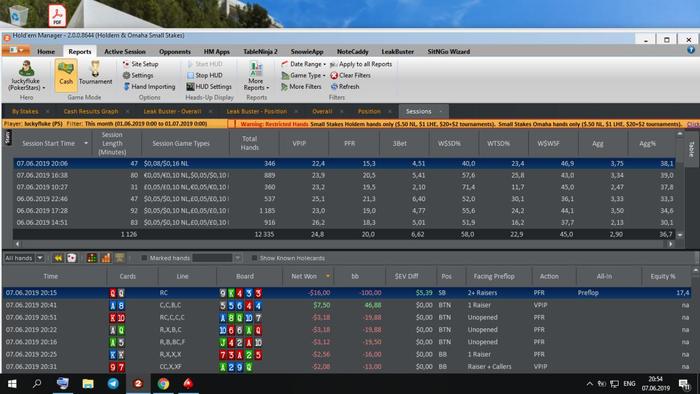The width and height of the screenshot is (700, 394).
Task: Switch to the Home ribbon tab
Action: pyautogui.click(x=46, y=52)
